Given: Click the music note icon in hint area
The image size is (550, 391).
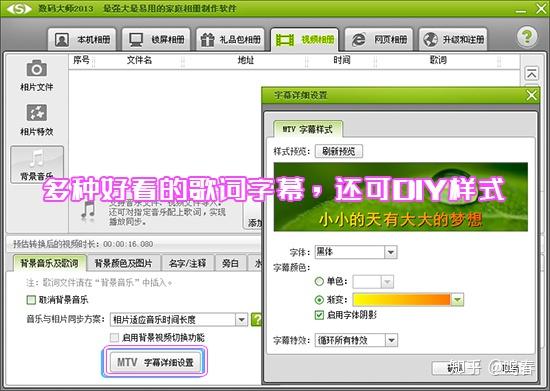Looking at the screenshot, I should coord(88,212).
